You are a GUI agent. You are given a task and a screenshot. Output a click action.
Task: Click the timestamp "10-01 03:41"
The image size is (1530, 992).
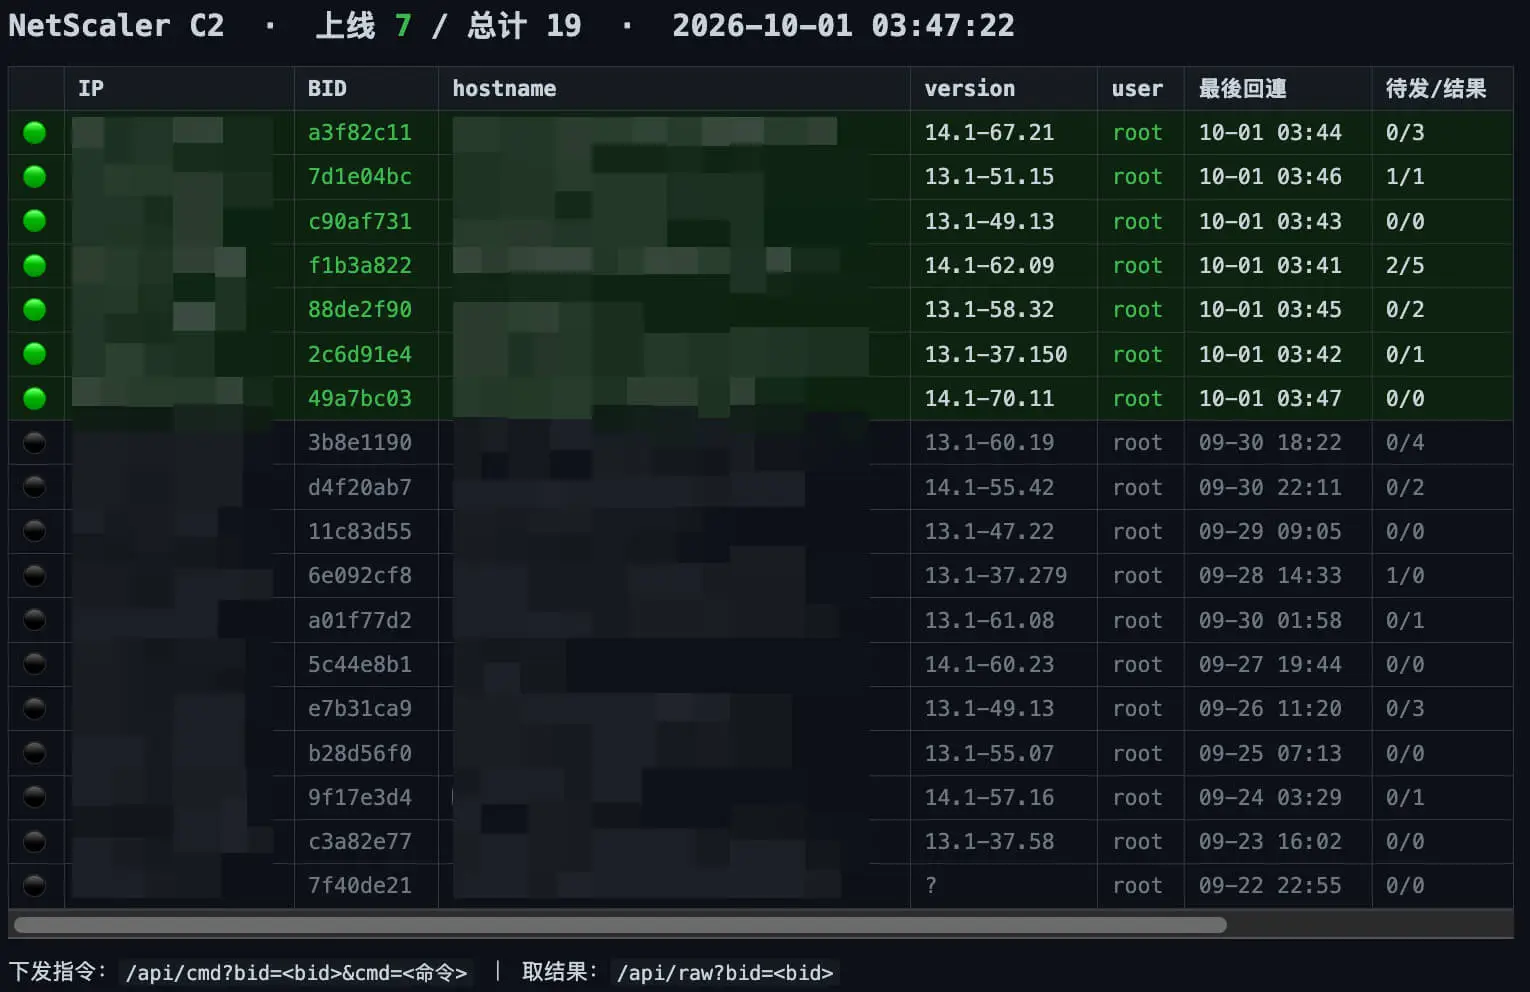(1270, 265)
